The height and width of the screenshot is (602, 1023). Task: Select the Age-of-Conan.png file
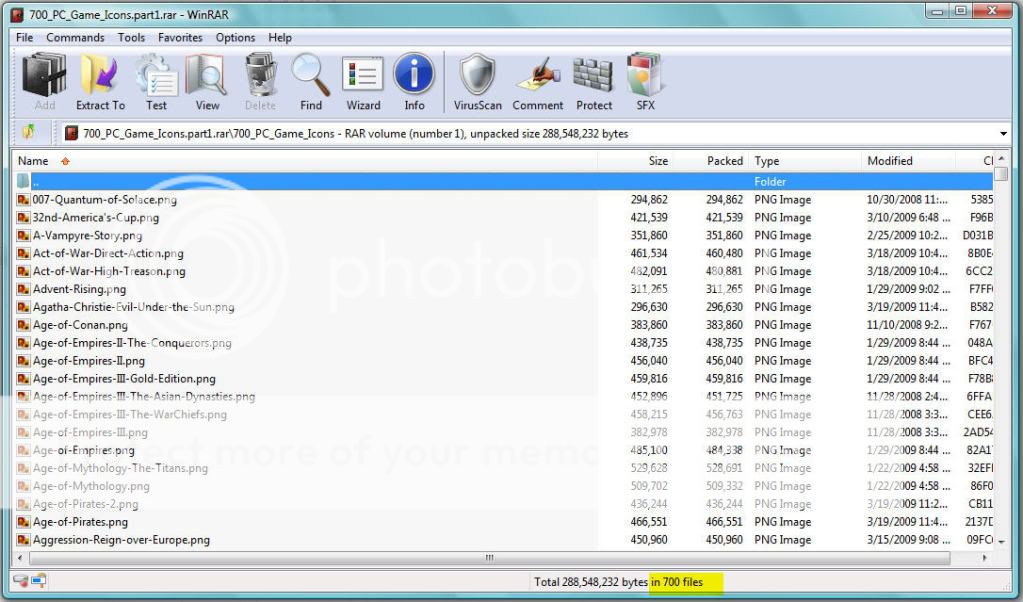pyautogui.click(x=80, y=325)
